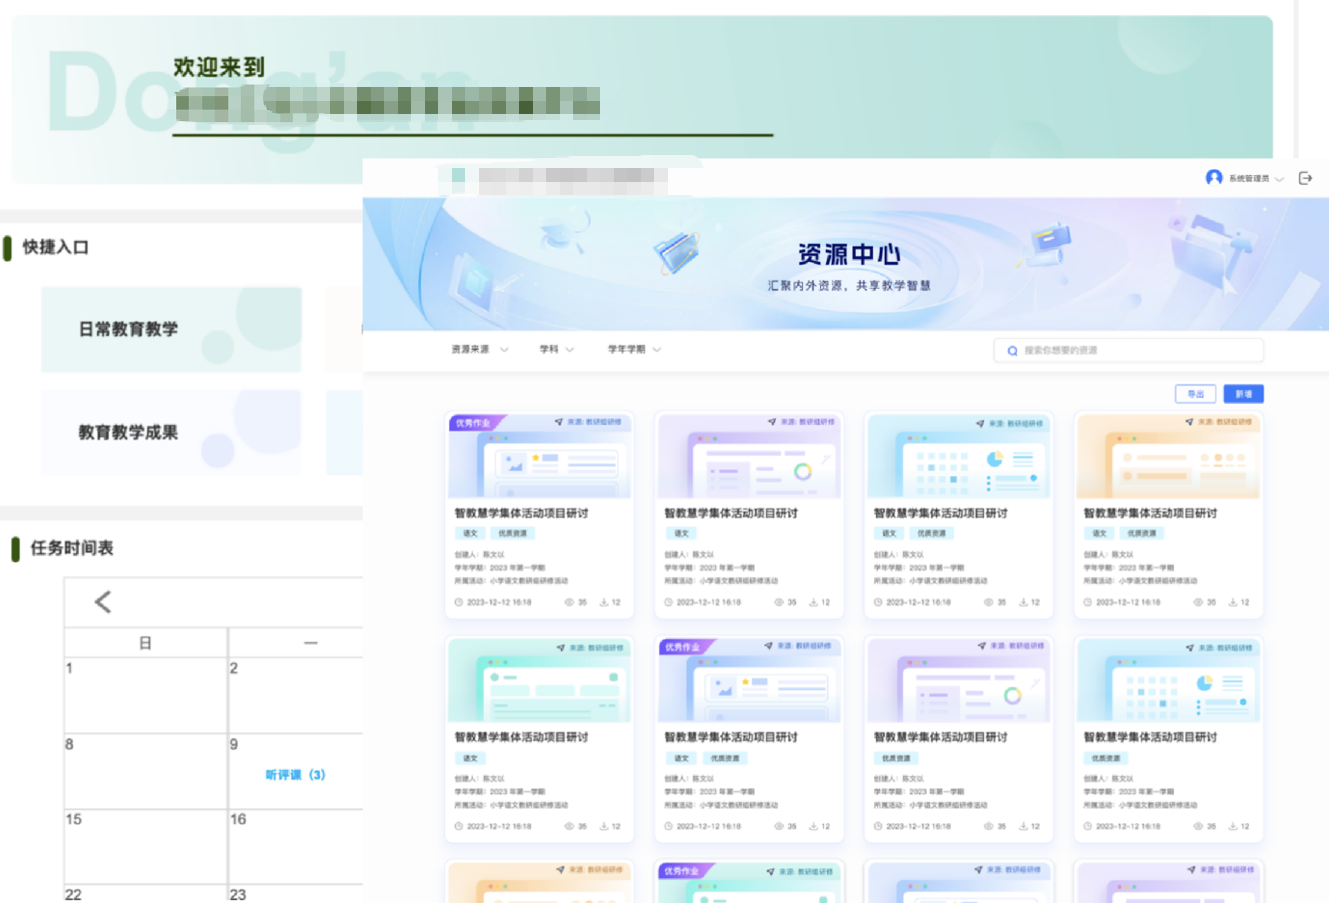Click the download icon on the green-thumbnail card
The height and width of the screenshot is (903, 1329).
pos(604,826)
